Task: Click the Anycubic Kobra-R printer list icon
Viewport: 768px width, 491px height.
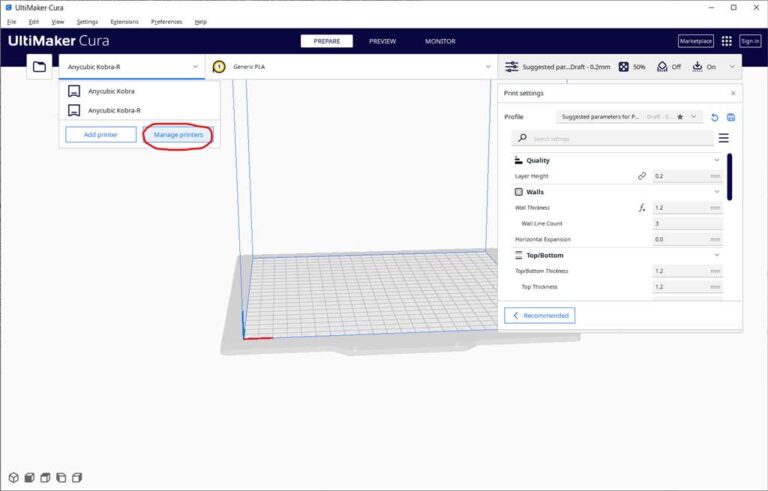Action: [74, 110]
